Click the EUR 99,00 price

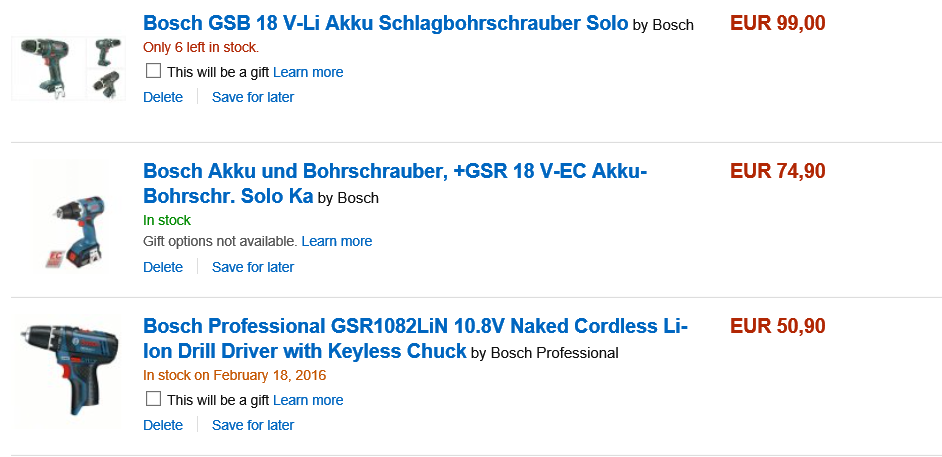point(778,23)
